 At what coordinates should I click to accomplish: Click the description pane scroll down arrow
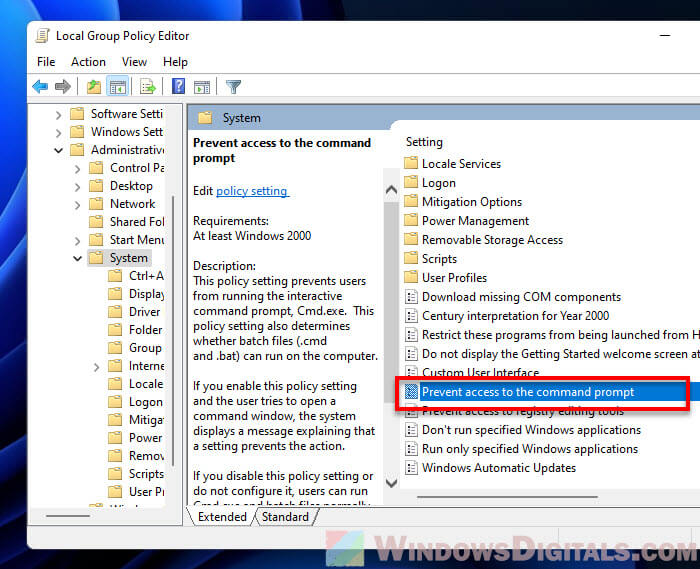tap(391, 484)
